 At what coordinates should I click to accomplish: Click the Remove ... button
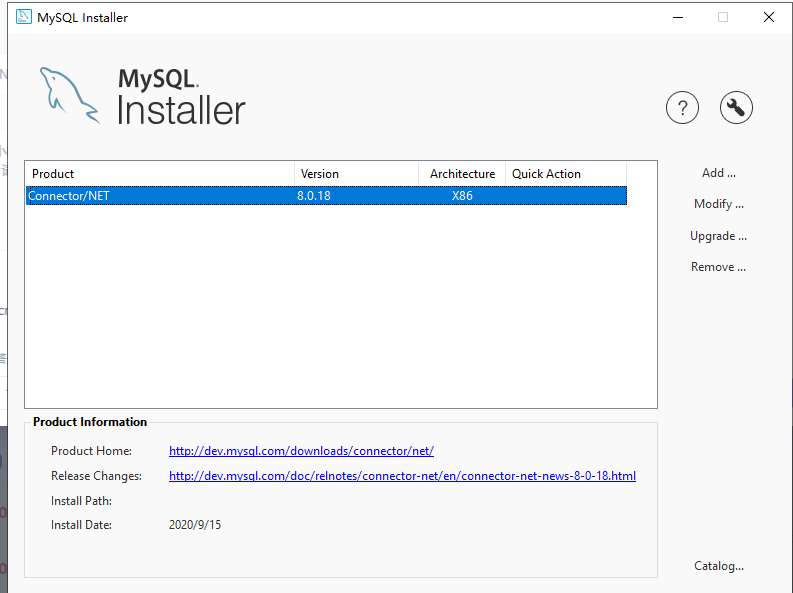[x=719, y=267]
